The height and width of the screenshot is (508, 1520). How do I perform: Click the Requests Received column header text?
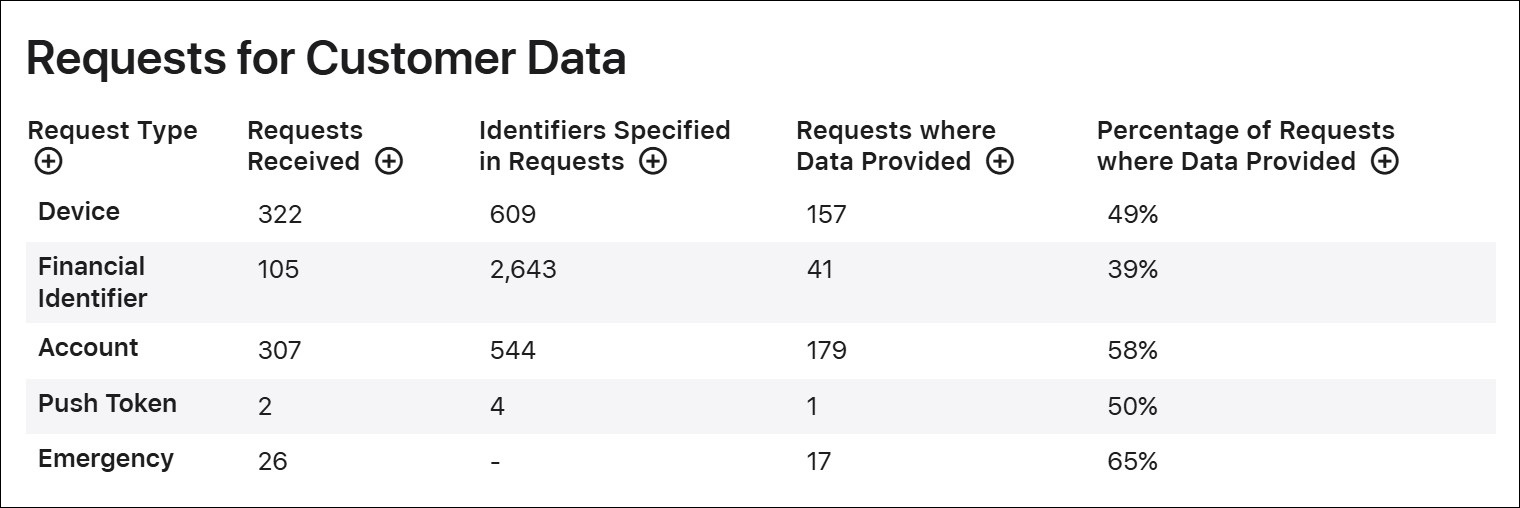click(305, 146)
